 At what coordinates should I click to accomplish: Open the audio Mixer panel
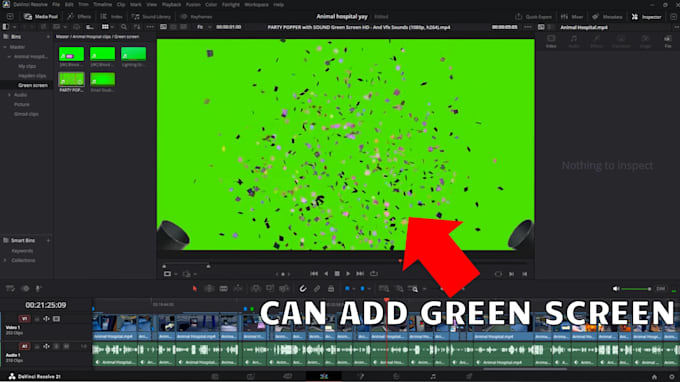[x=572, y=16]
